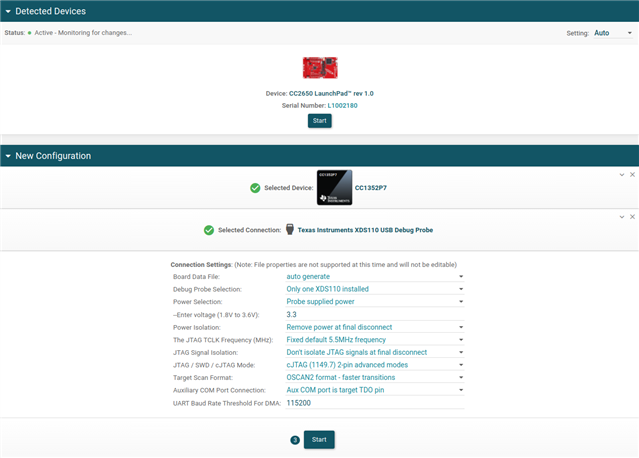Collapse the Selected Device row chevron

coord(622,175)
